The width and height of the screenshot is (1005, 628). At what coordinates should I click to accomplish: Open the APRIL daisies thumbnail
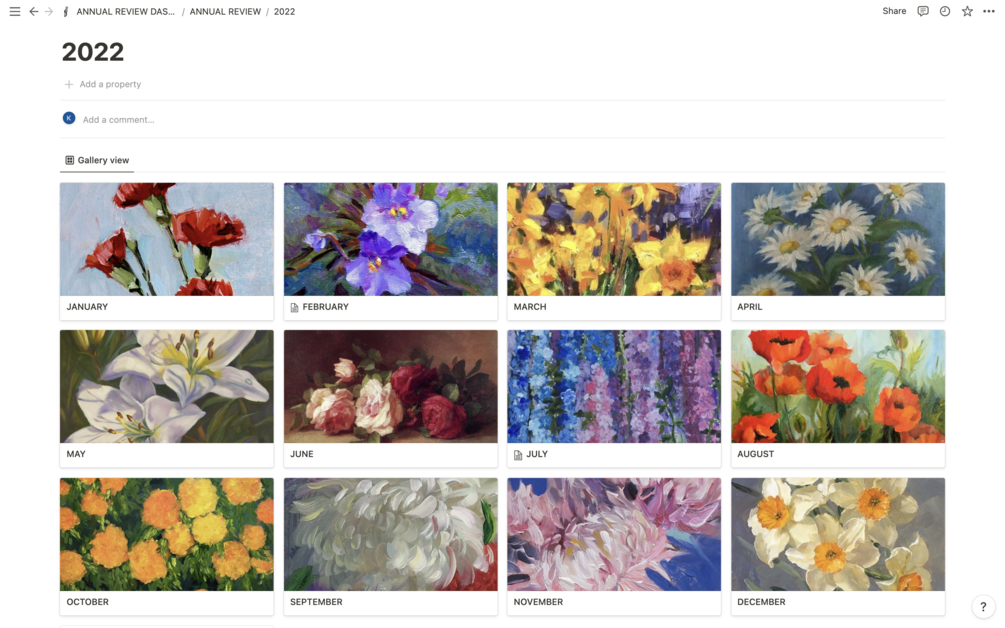point(838,239)
